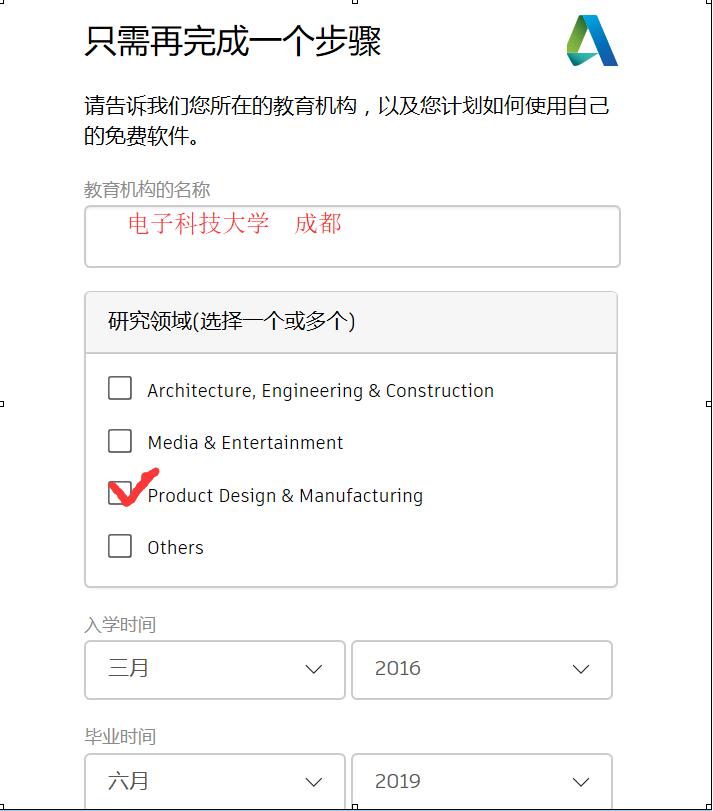The image size is (713, 811).
Task: Select the Others checkbox
Action: 120,546
